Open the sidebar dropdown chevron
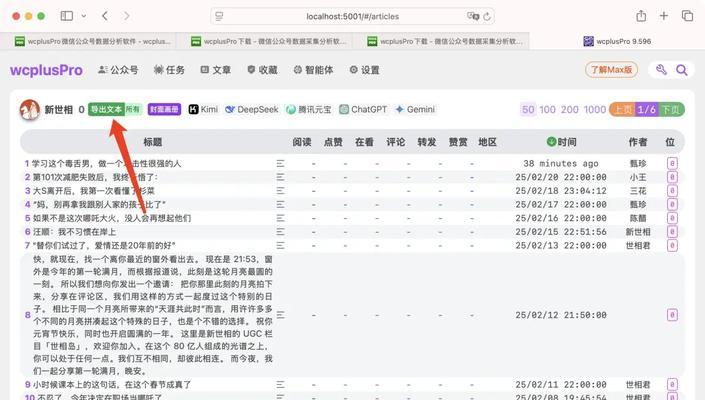705x400 pixels. click(84, 16)
